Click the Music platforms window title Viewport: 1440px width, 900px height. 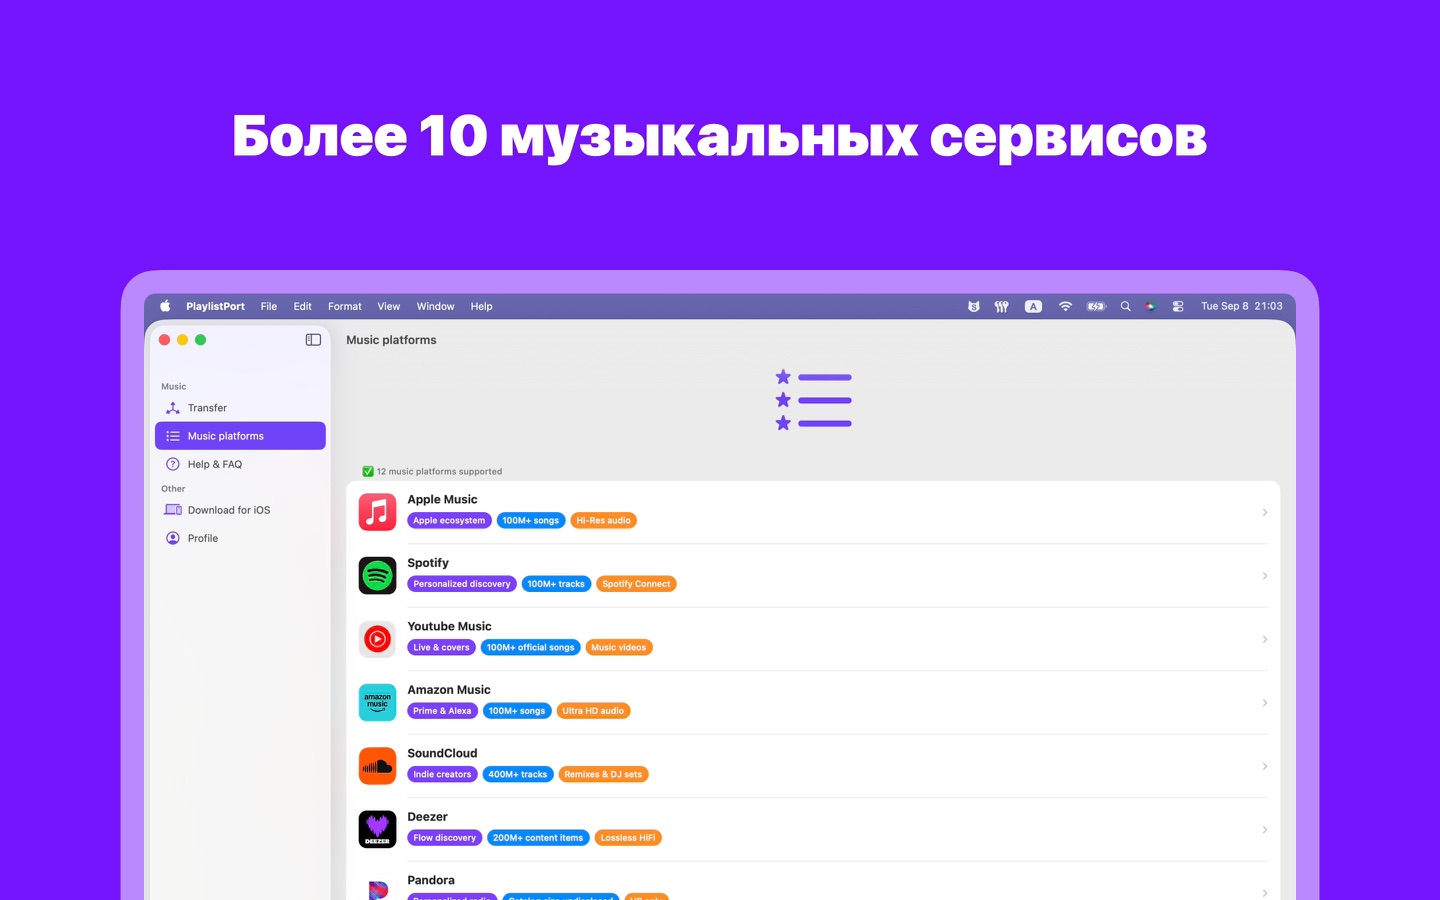tap(391, 340)
